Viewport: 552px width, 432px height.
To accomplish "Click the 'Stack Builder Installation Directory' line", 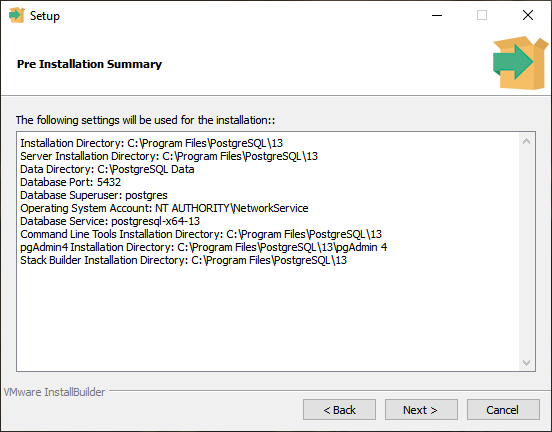I will [183, 261].
